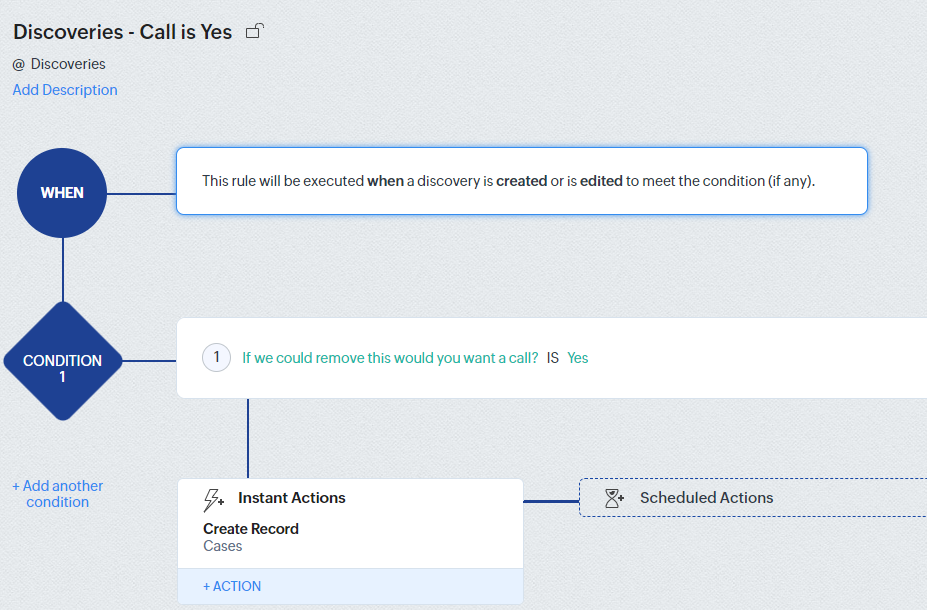The image size is (927, 610).
Task: Click the Cases module label under Create Record
Action: (x=223, y=546)
